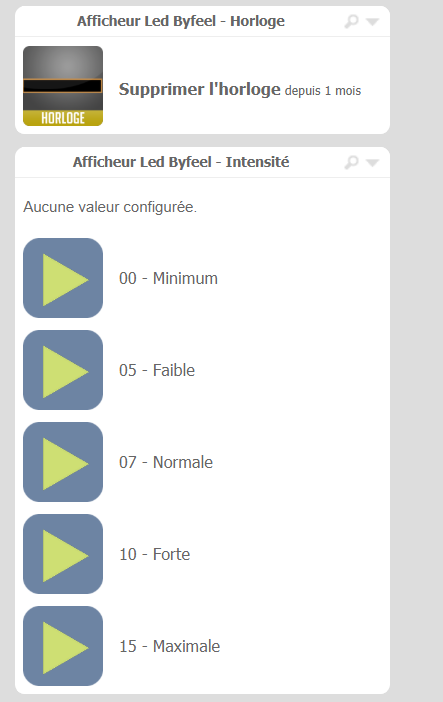Screen dimensions: 443x702
Task: Expand the Horloge widget dropdown arrow
Action: click(373, 21)
